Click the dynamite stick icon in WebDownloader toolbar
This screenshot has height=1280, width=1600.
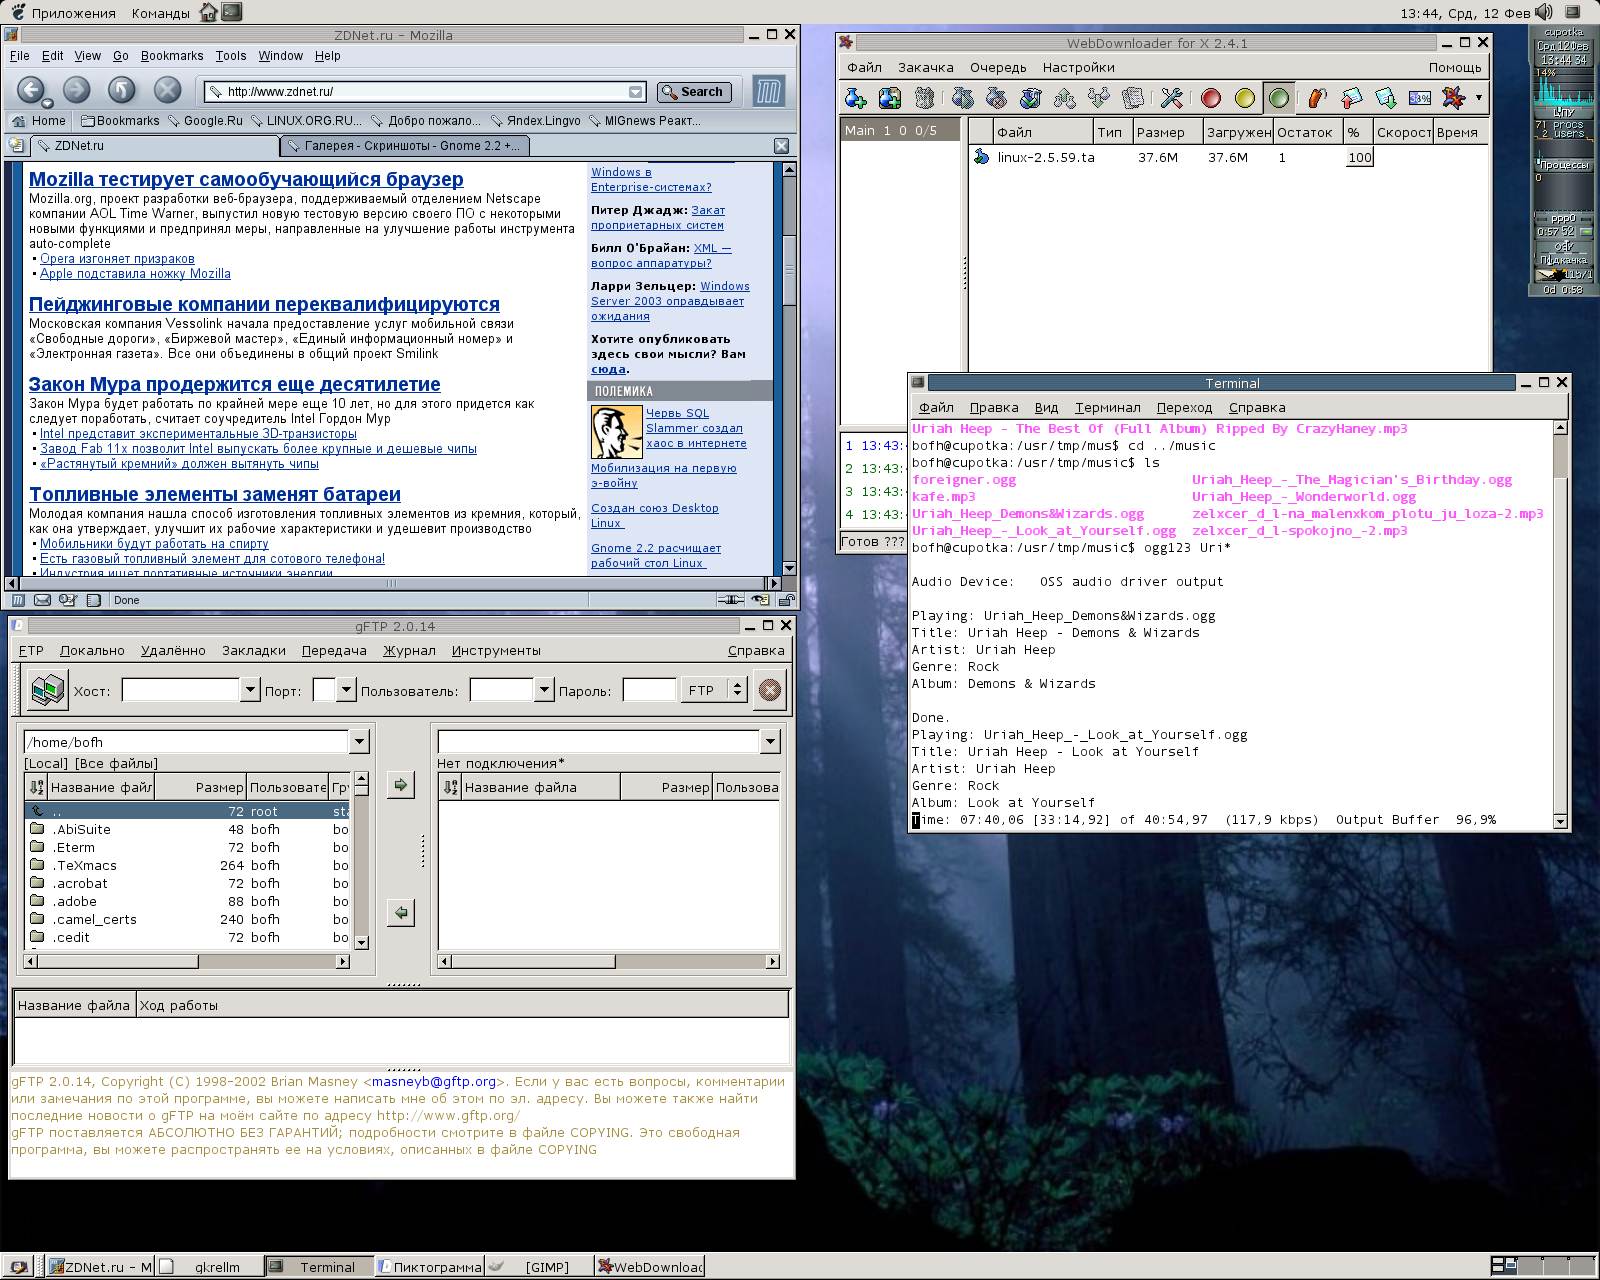(x=1317, y=98)
